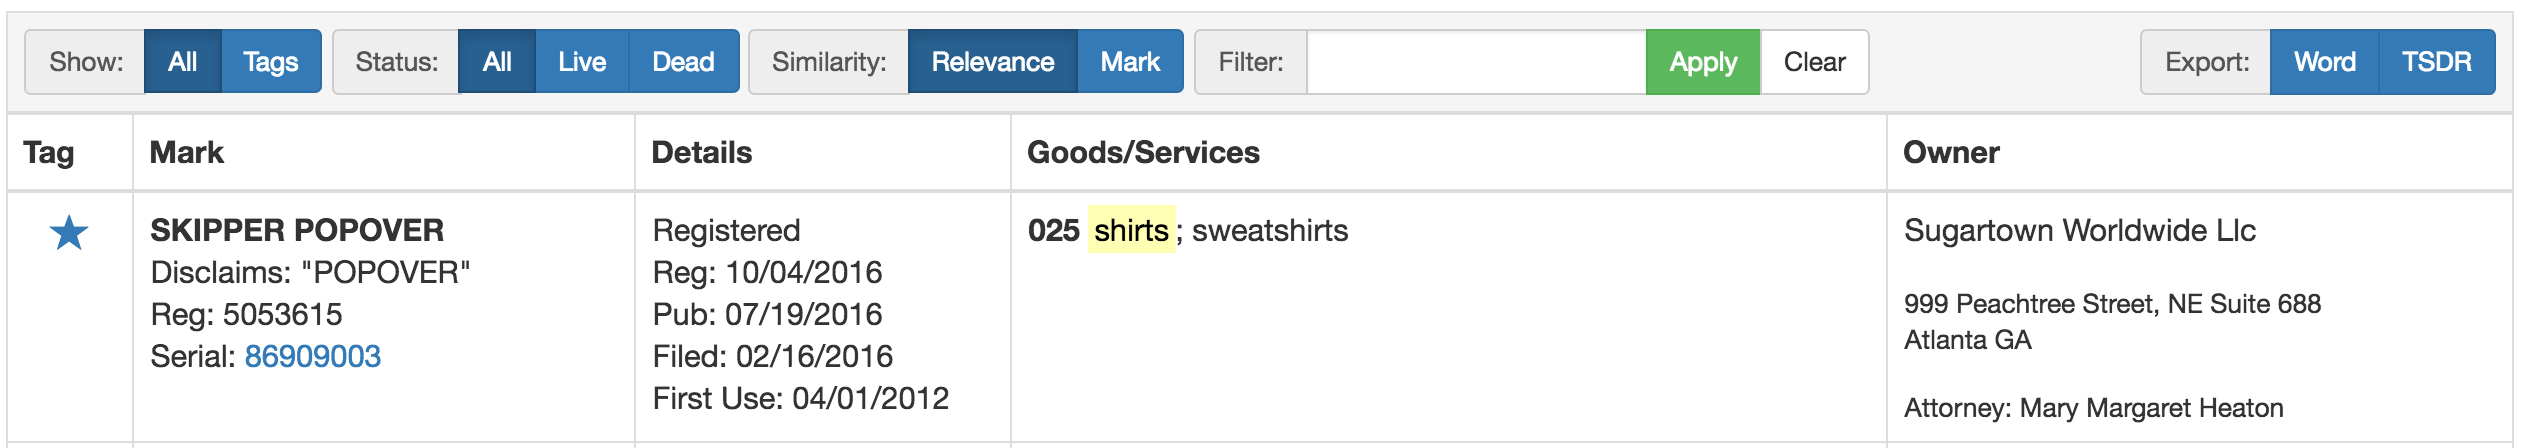Screen dimensions: 2526x448
Task: Sort similarity by Relevance
Action: 992,62
